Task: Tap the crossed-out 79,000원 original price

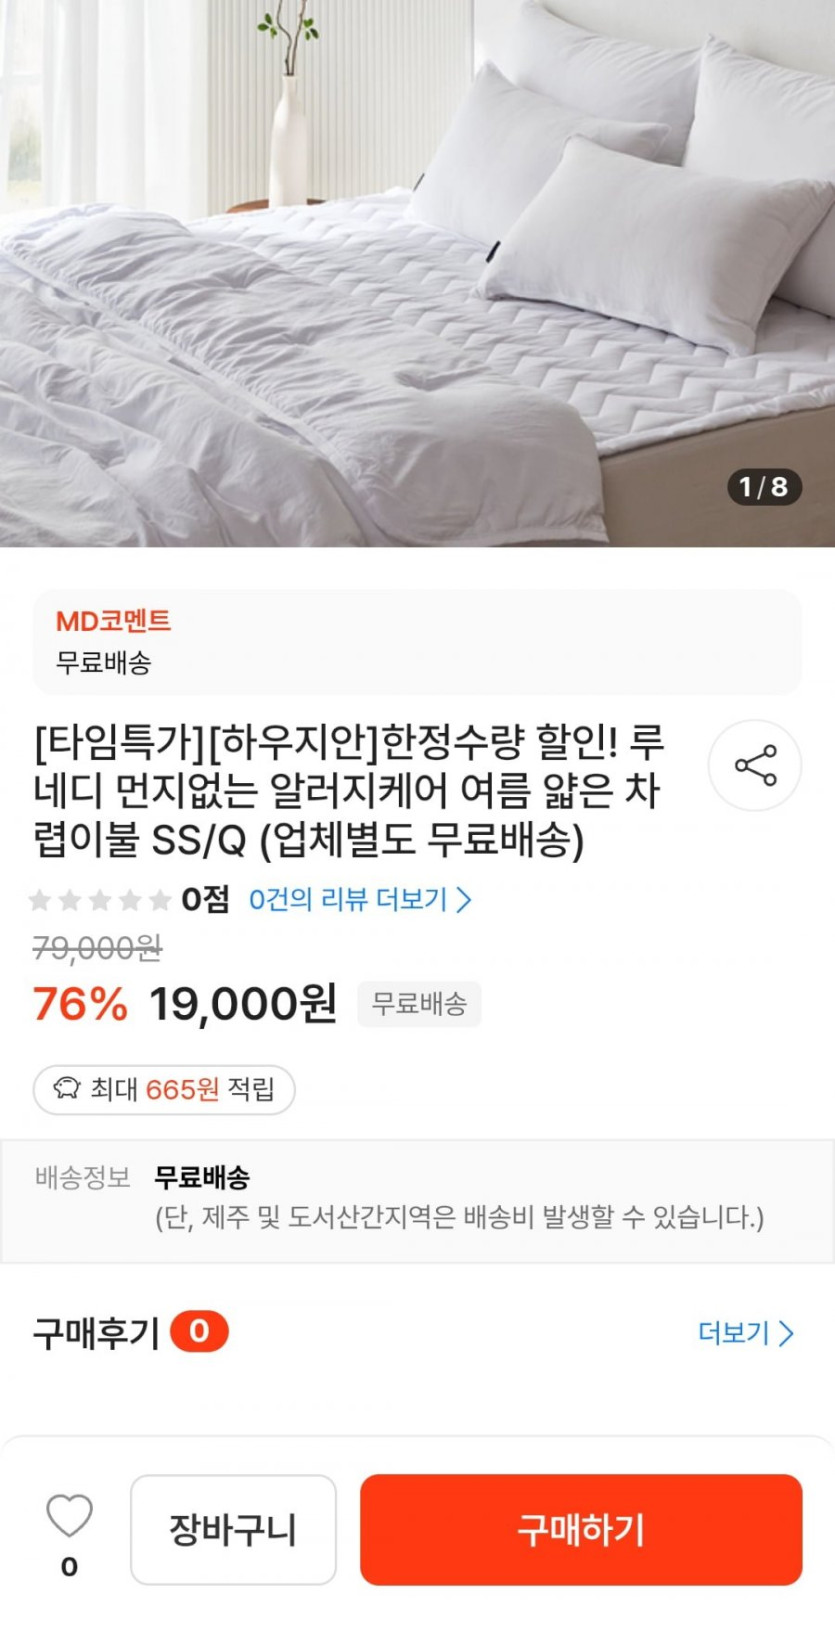Action: point(97,948)
